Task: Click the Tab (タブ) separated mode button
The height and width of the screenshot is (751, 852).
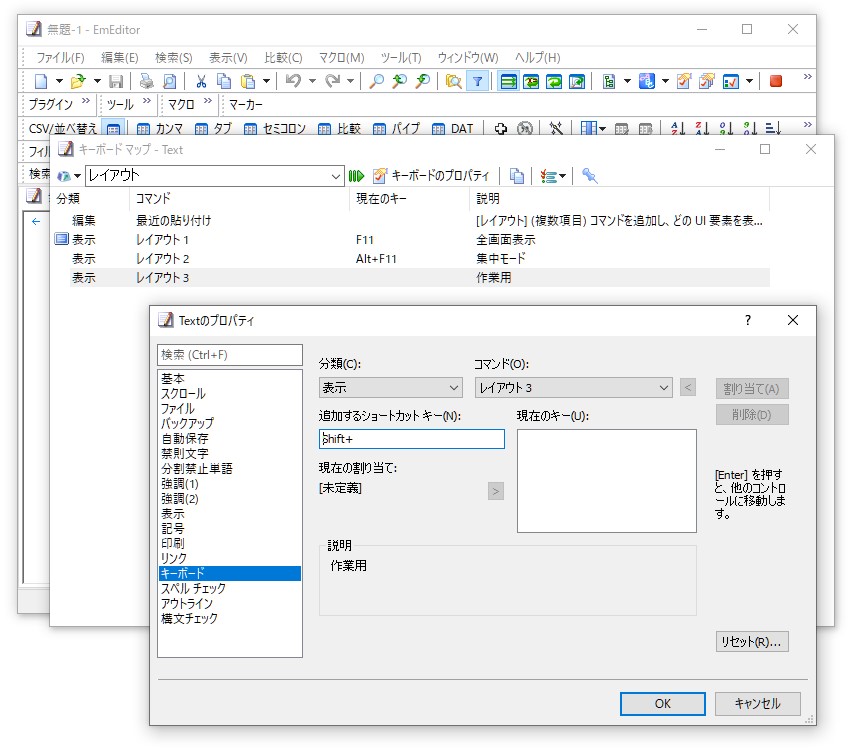Action: [214, 129]
